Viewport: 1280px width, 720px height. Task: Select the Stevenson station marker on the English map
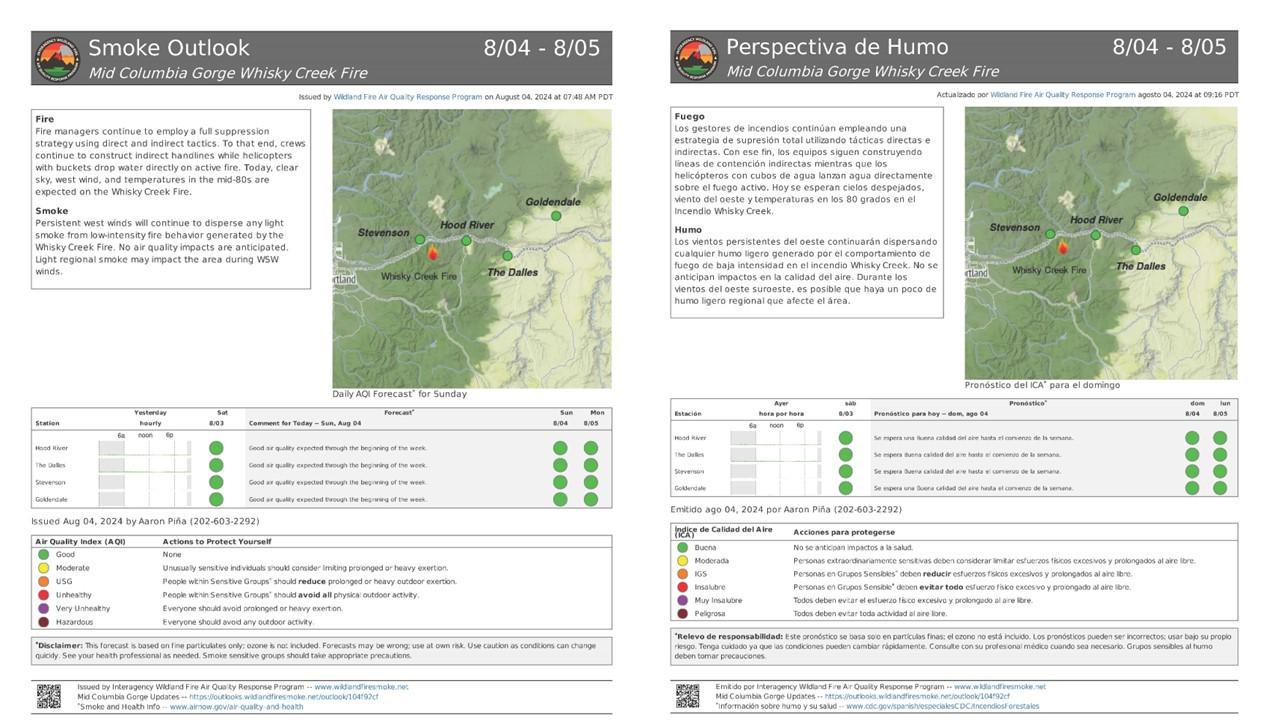(x=420, y=239)
